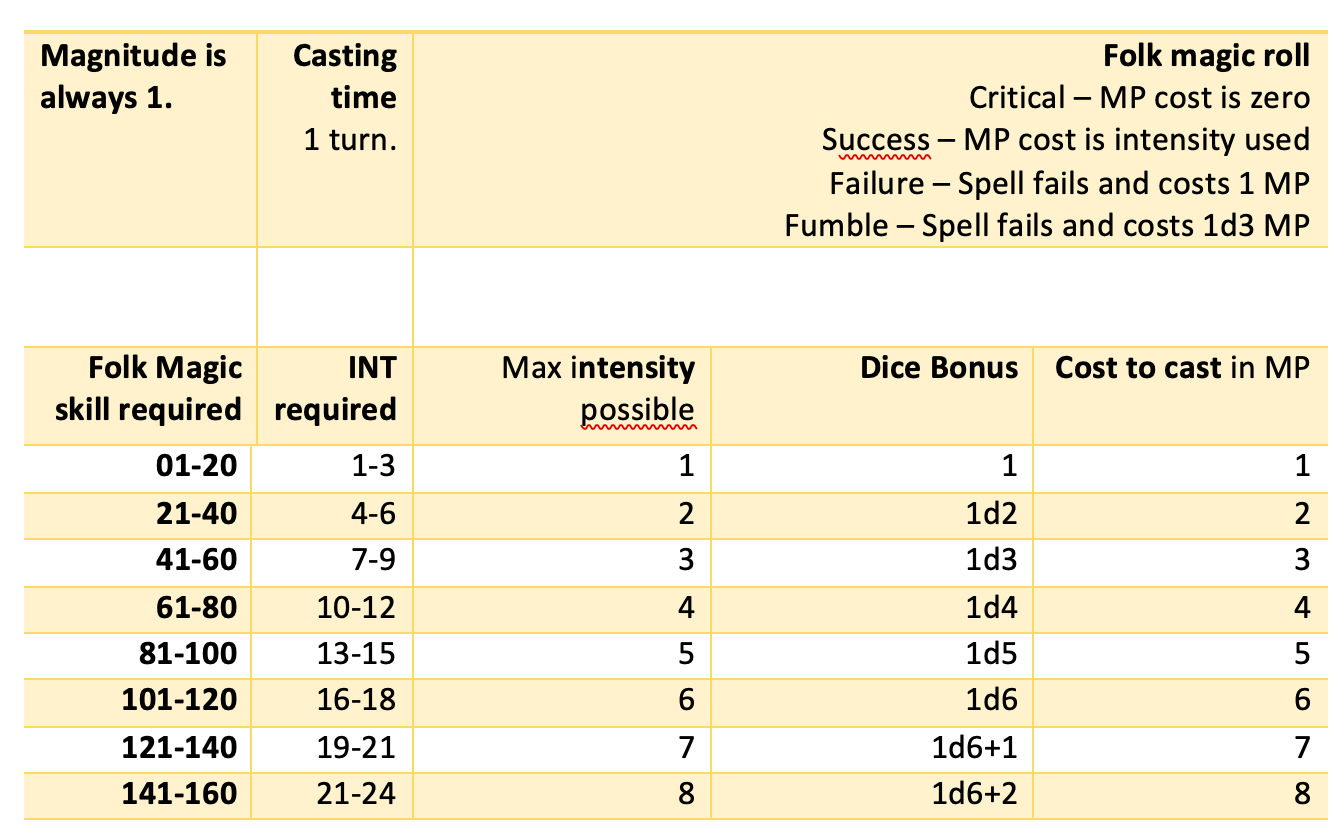The image size is (1338, 840).
Task: Click the "Dice Bonus" column header
Action: (939, 368)
